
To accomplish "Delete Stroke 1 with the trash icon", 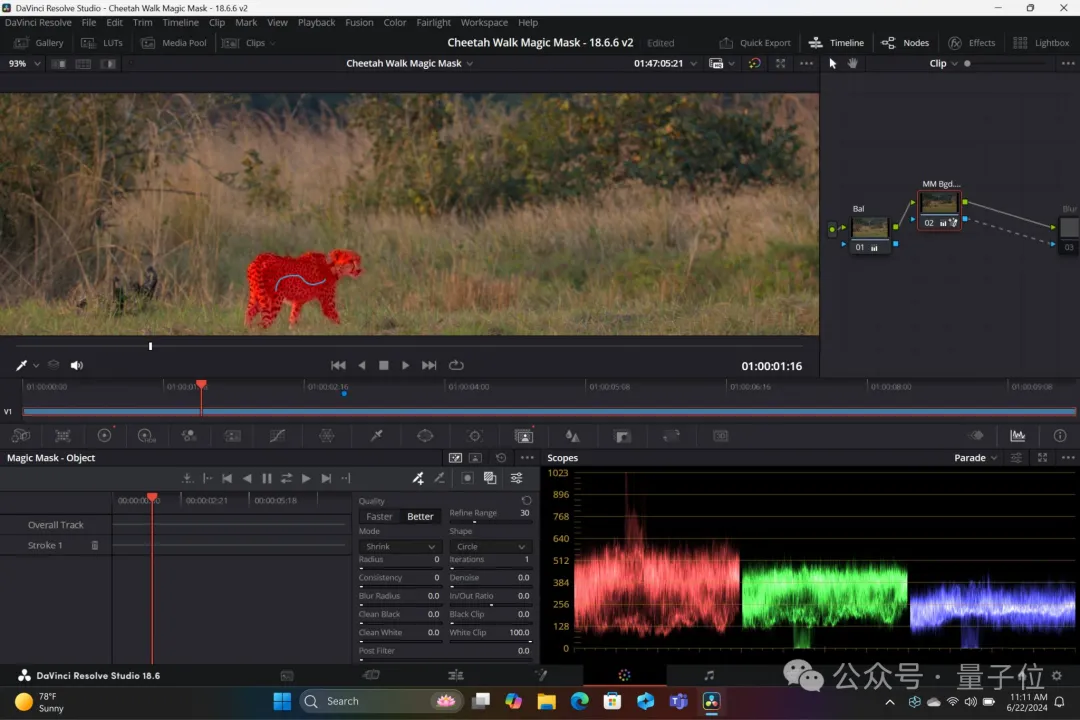I will (95, 545).
